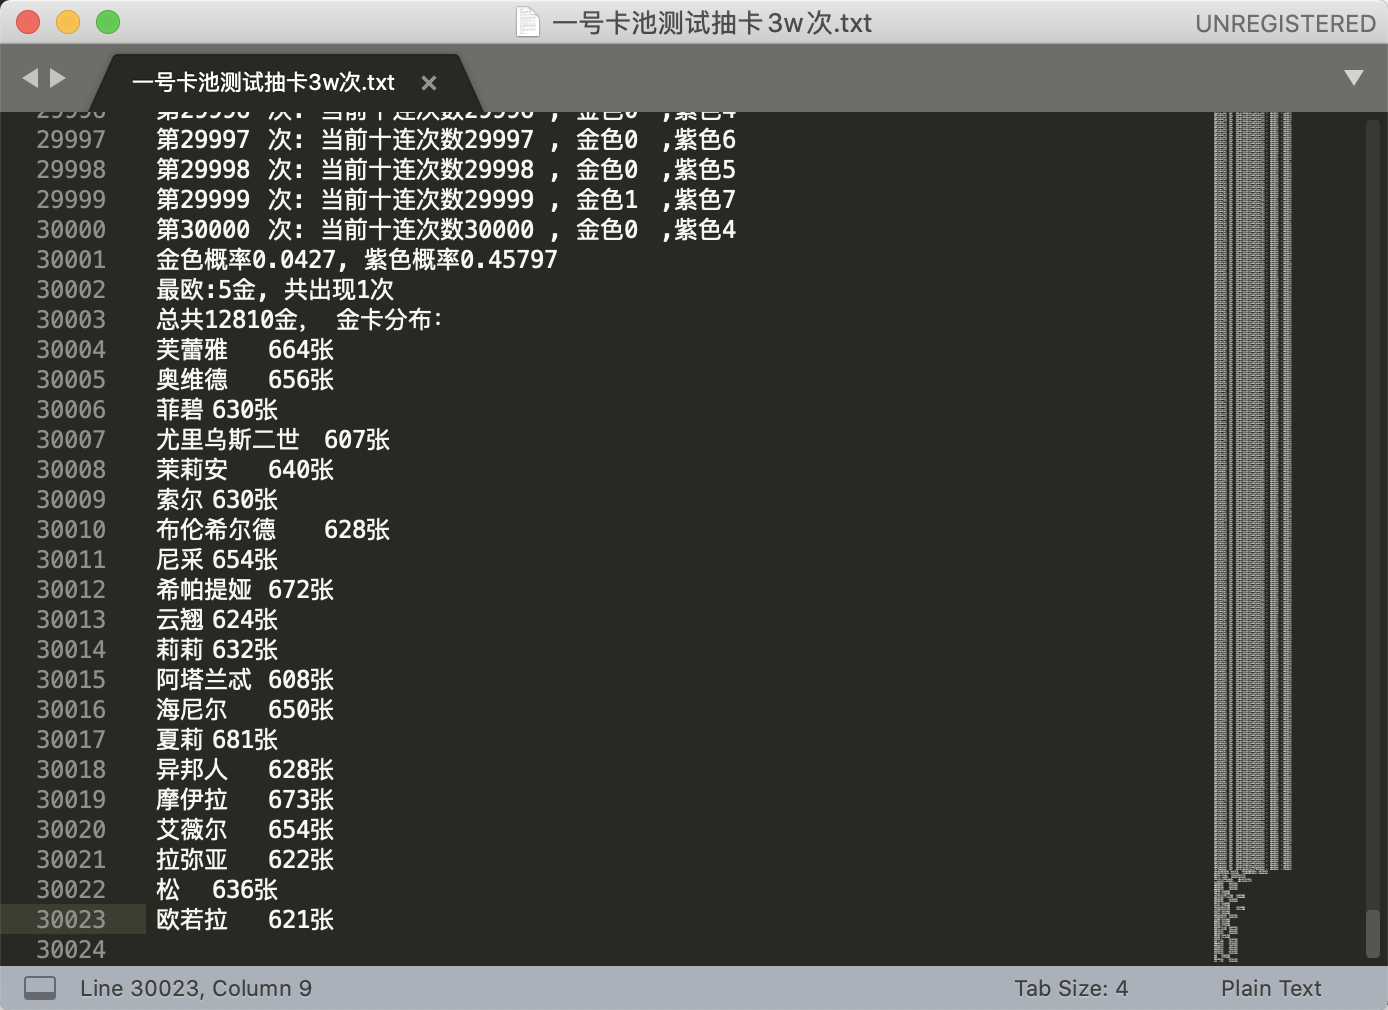
Task: Click the row 云翘 624张
Action: (x=217, y=620)
